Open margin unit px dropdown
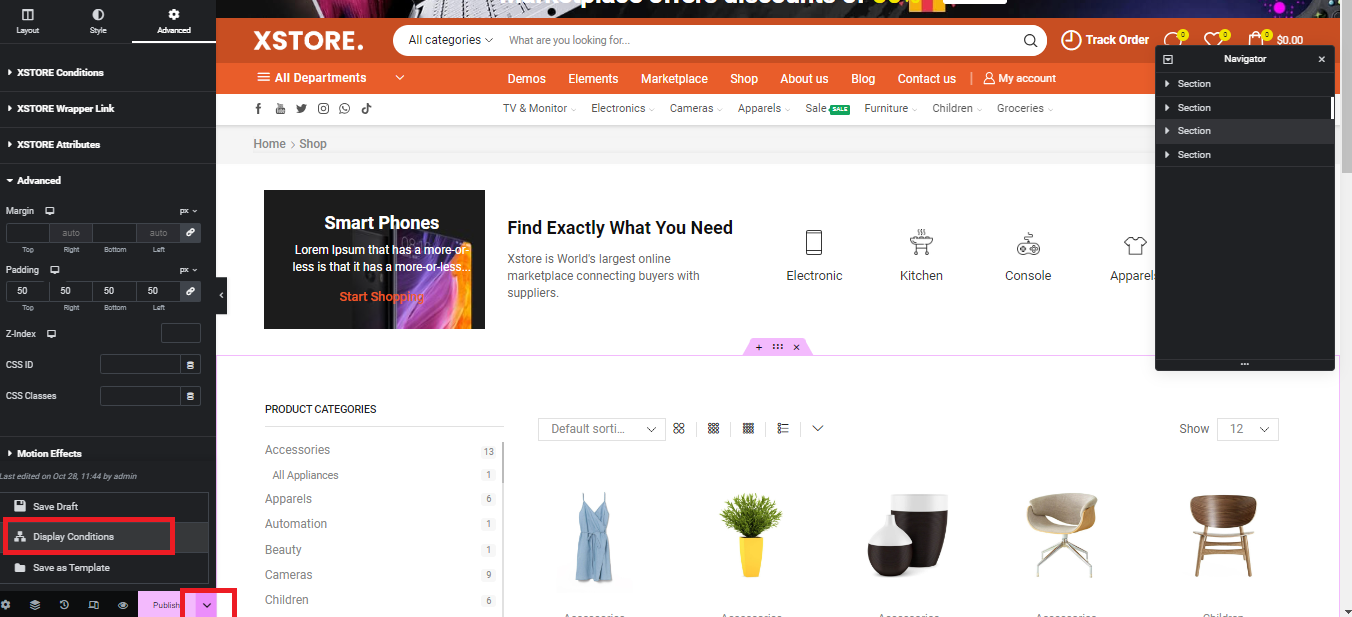 (188, 211)
